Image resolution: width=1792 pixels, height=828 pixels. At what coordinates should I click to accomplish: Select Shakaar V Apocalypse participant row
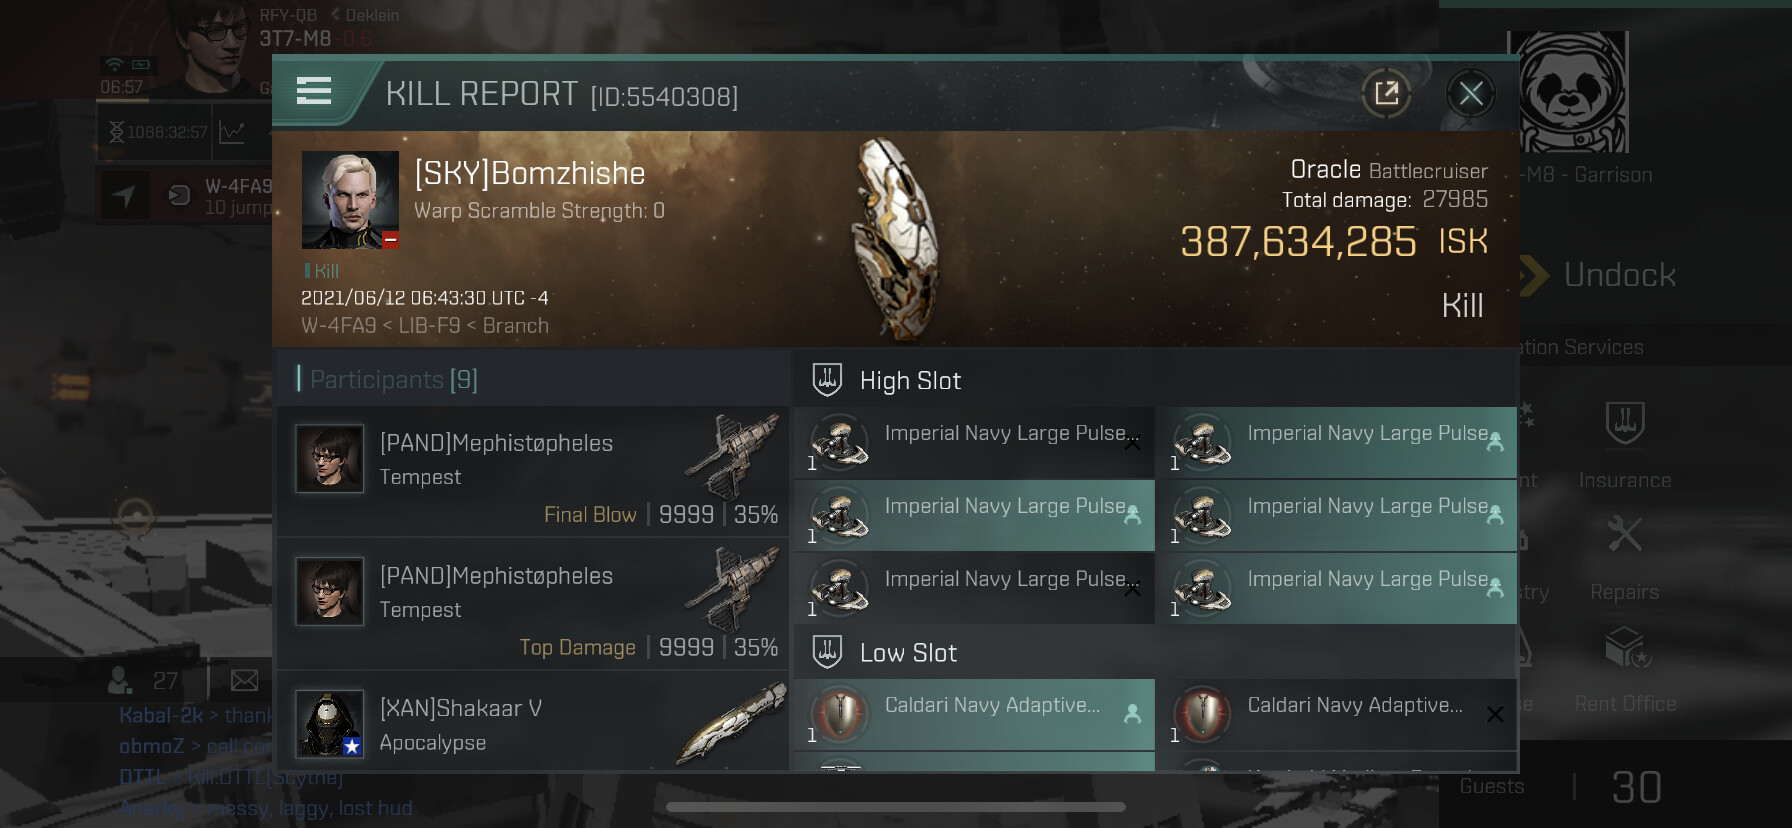pyautogui.click(x=533, y=722)
